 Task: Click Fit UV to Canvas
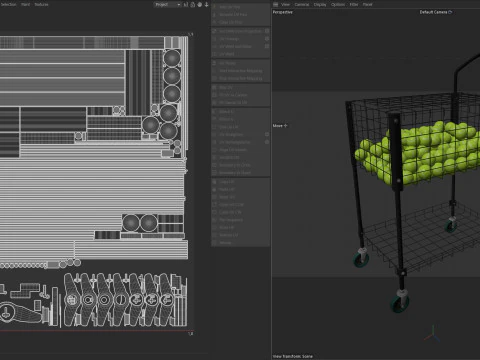click(x=241, y=95)
